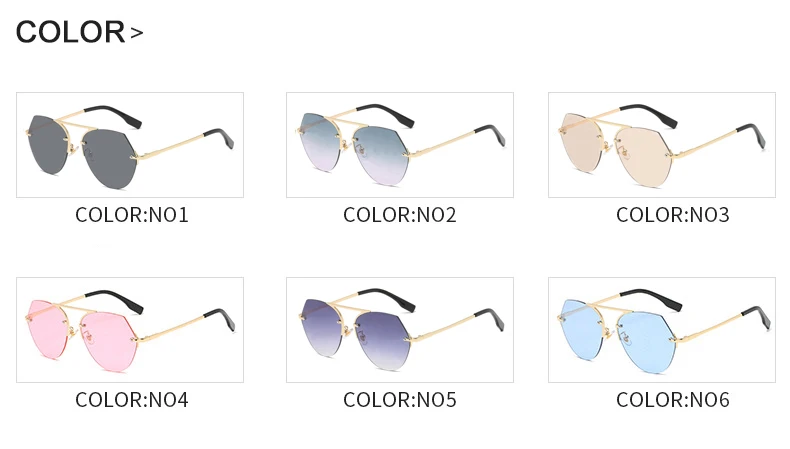Click the COLOR:NO4 label
The height and width of the screenshot is (449, 790).
131,400
